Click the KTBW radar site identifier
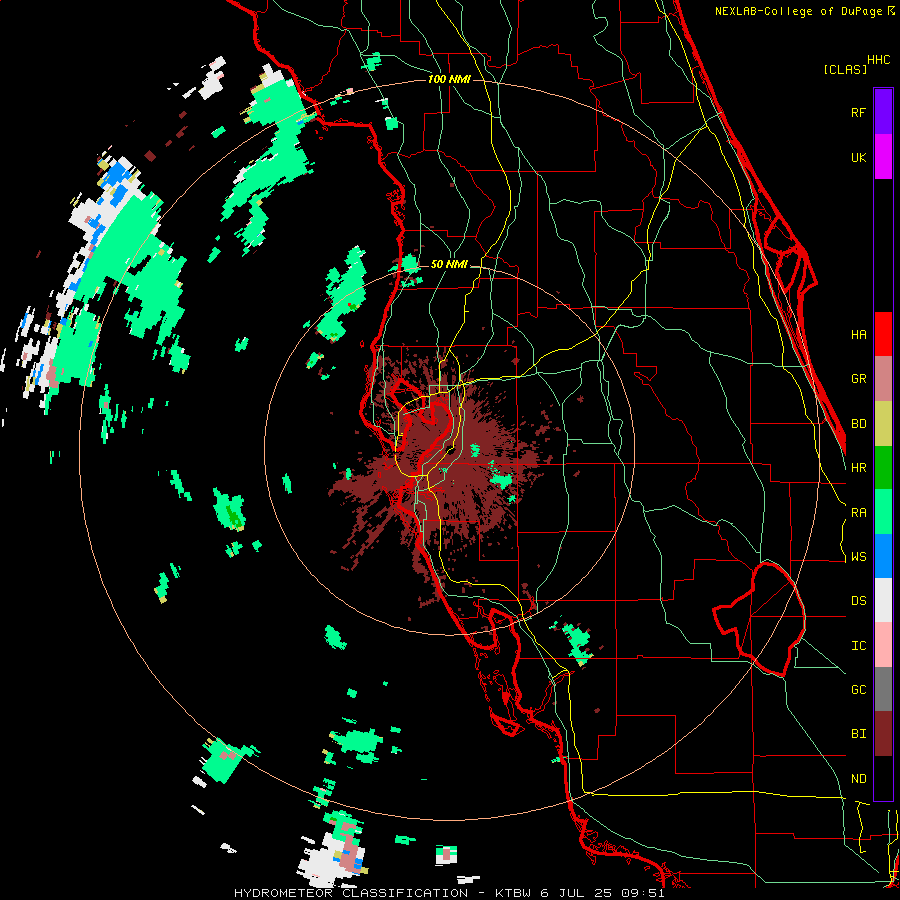900x900 pixels. coord(514,893)
